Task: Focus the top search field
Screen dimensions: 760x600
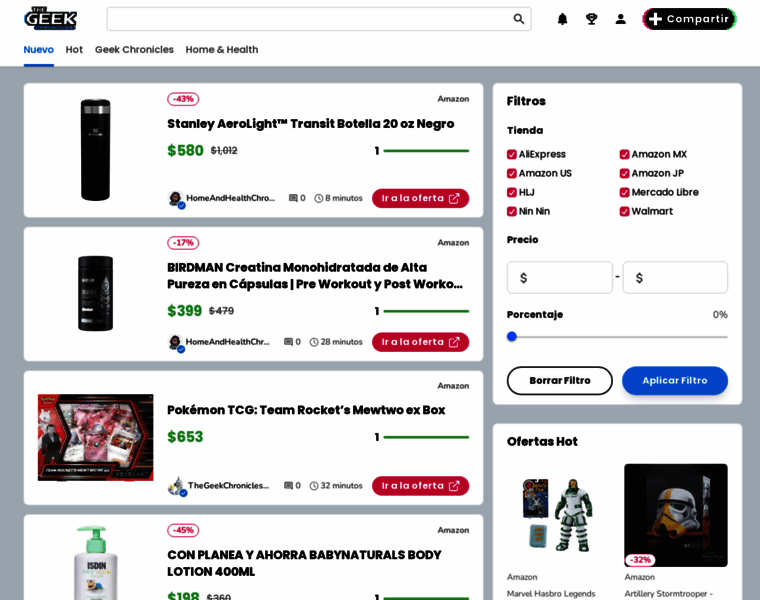Action: (x=319, y=19)
